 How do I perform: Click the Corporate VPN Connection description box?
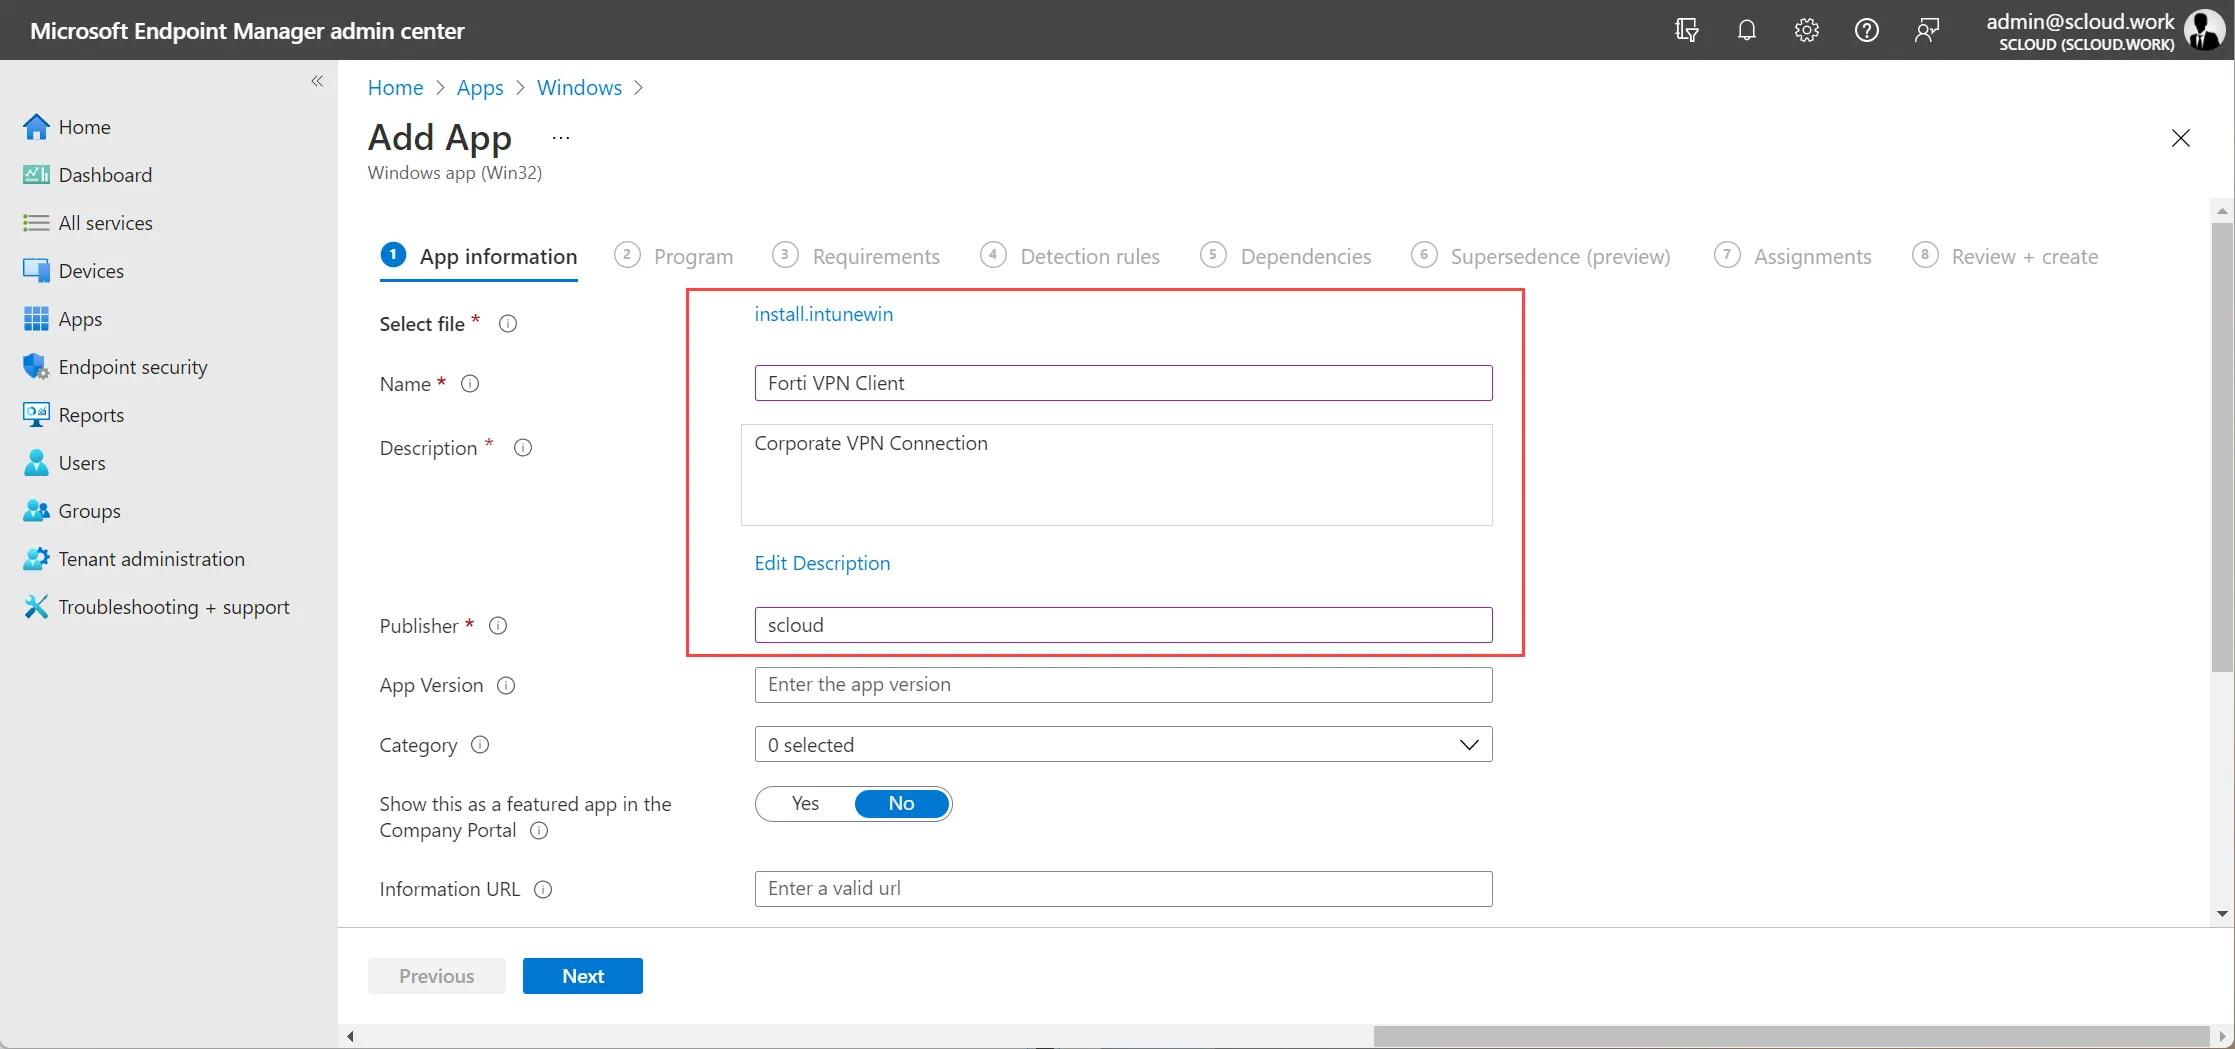(x=1116, y=476)
